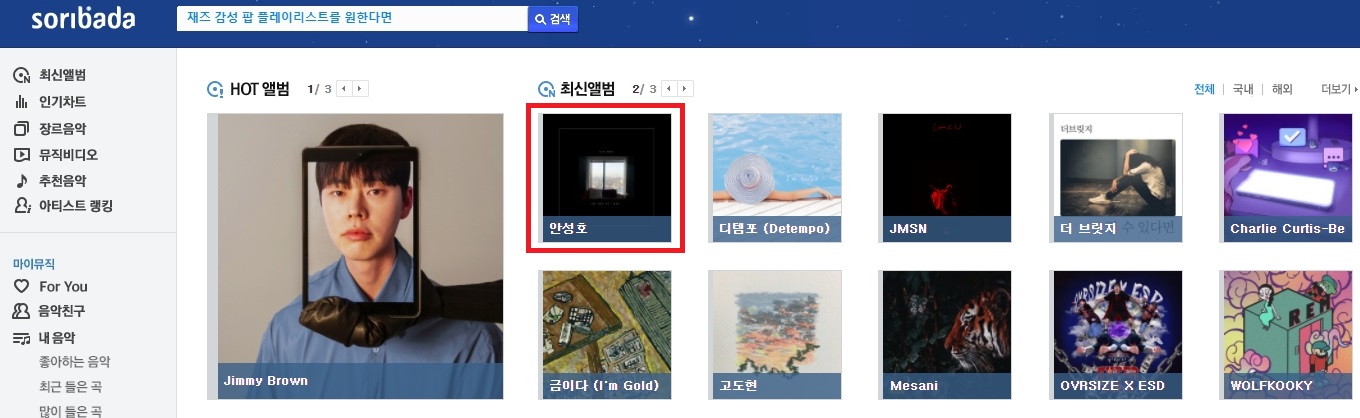Screen dimensions: 1360x418
Task: Click the 검색 search button
Action: (x=553, y=19)
